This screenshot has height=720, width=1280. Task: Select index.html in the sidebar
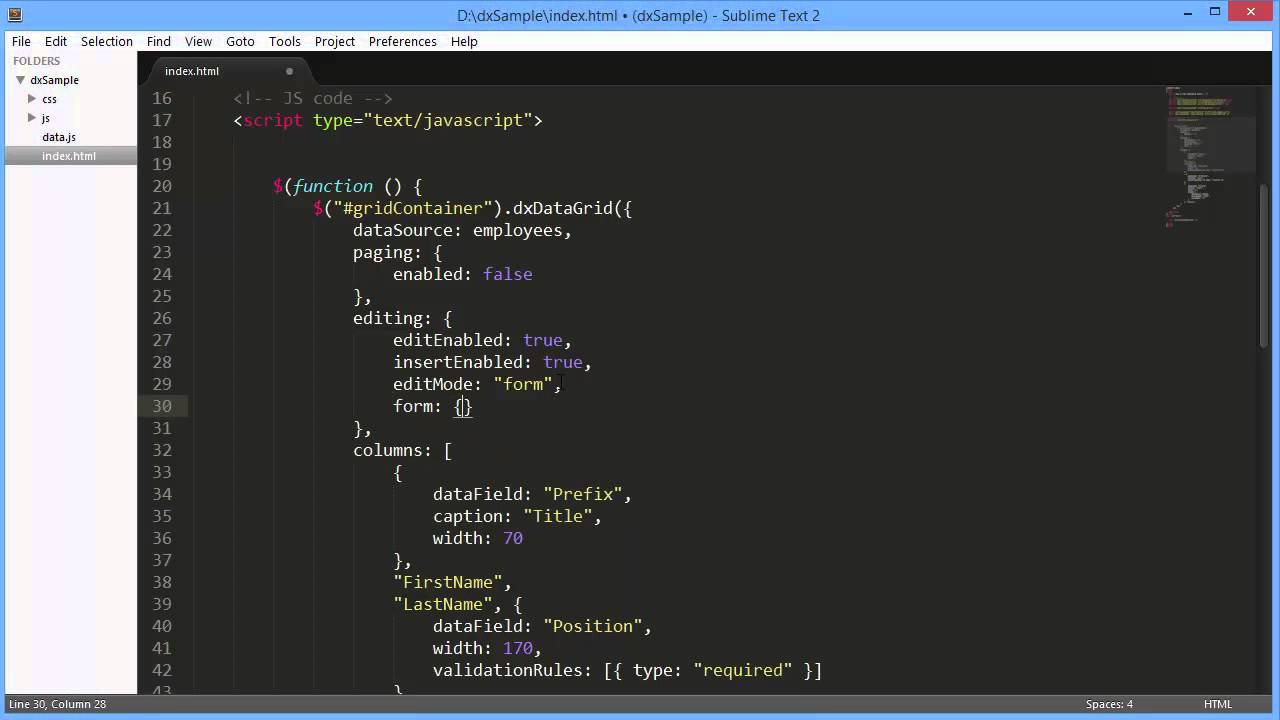[69, 156]
